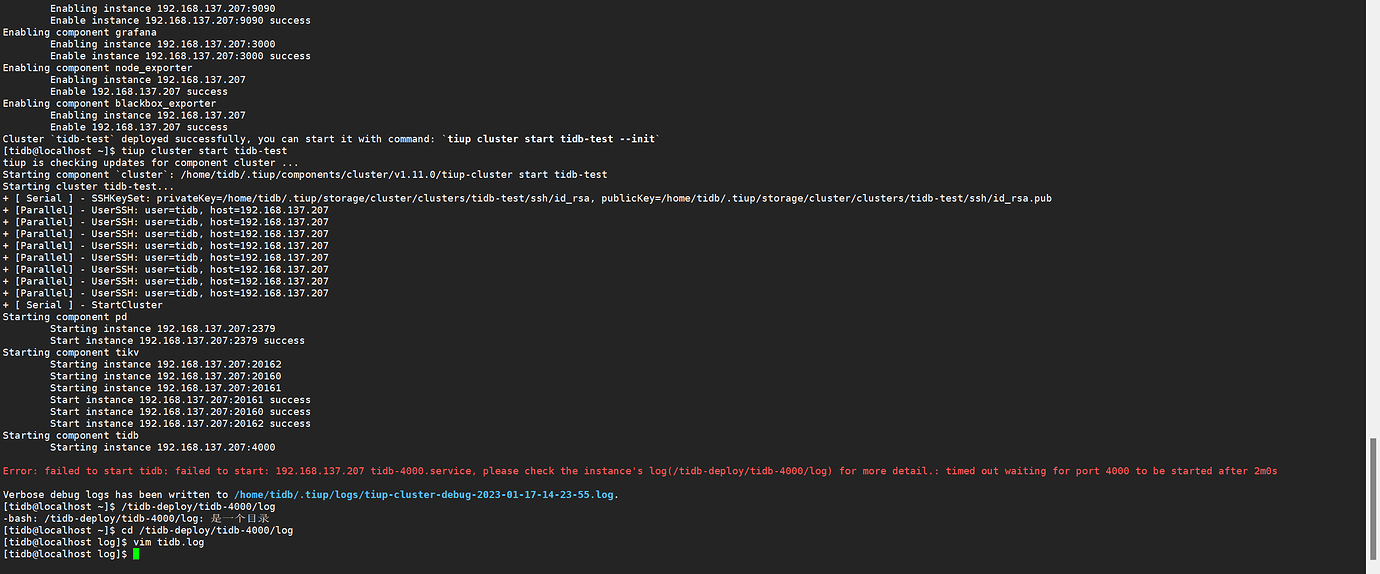Image resolution: width=1380 pixels, height=574 pixels.
Task: Click the empty scrollbar track above the thumb
Action: tap(1374, 218)
